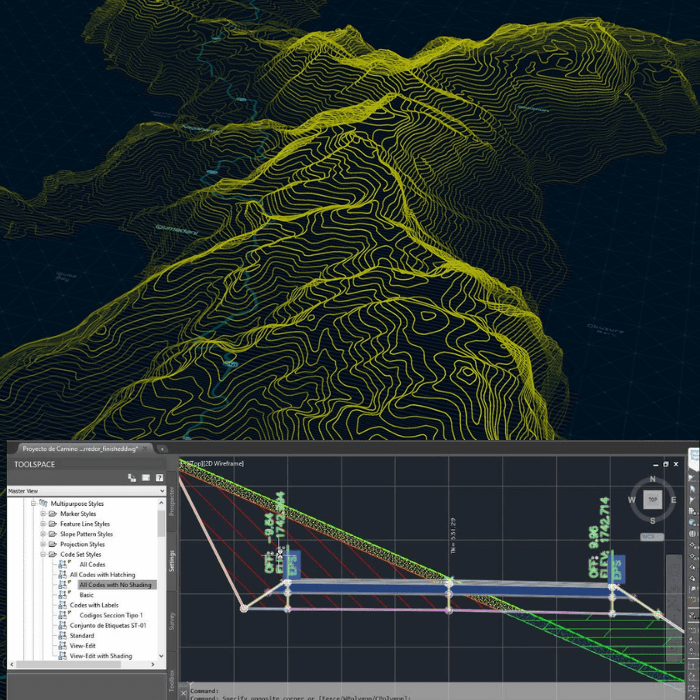Select the All Codes style icon
This screenshot has height=700, width=700.
(x=62, y=564)
